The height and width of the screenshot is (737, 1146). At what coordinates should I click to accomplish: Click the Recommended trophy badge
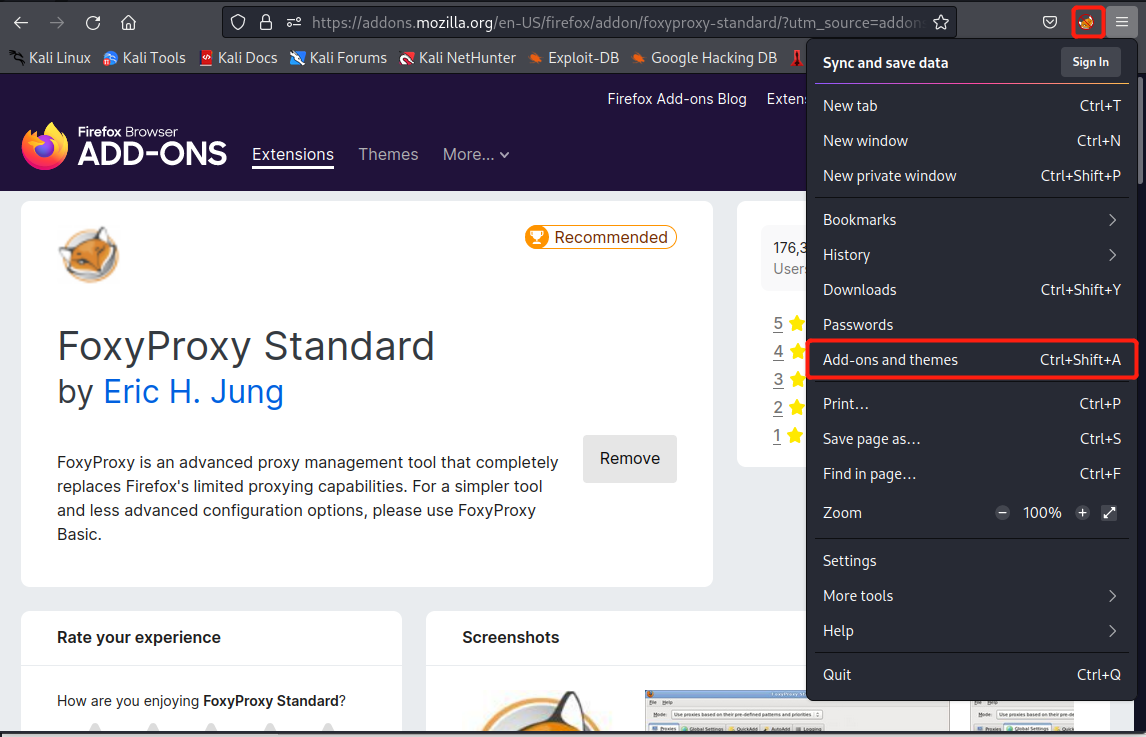coord(601,237)
